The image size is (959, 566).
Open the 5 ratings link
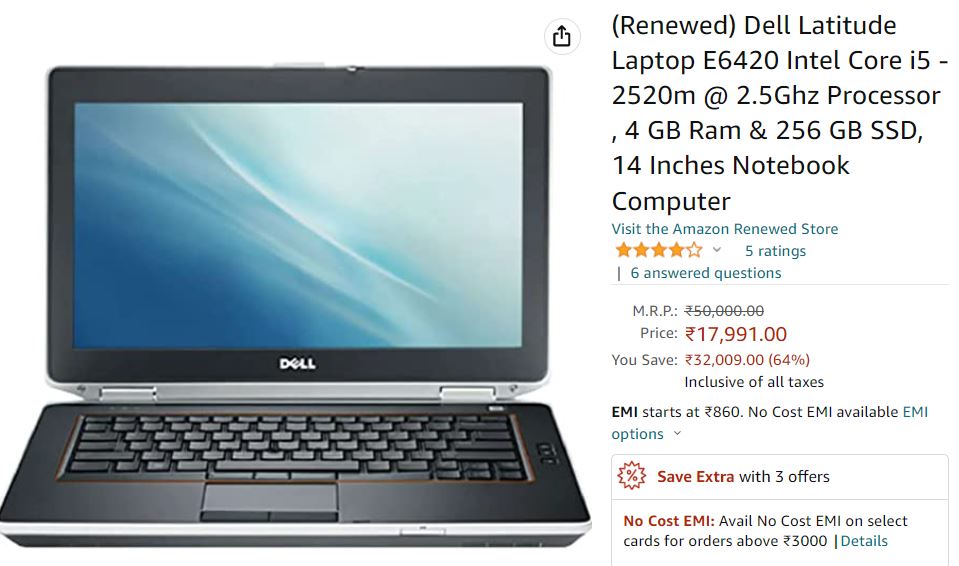click(x=775, y=251)
